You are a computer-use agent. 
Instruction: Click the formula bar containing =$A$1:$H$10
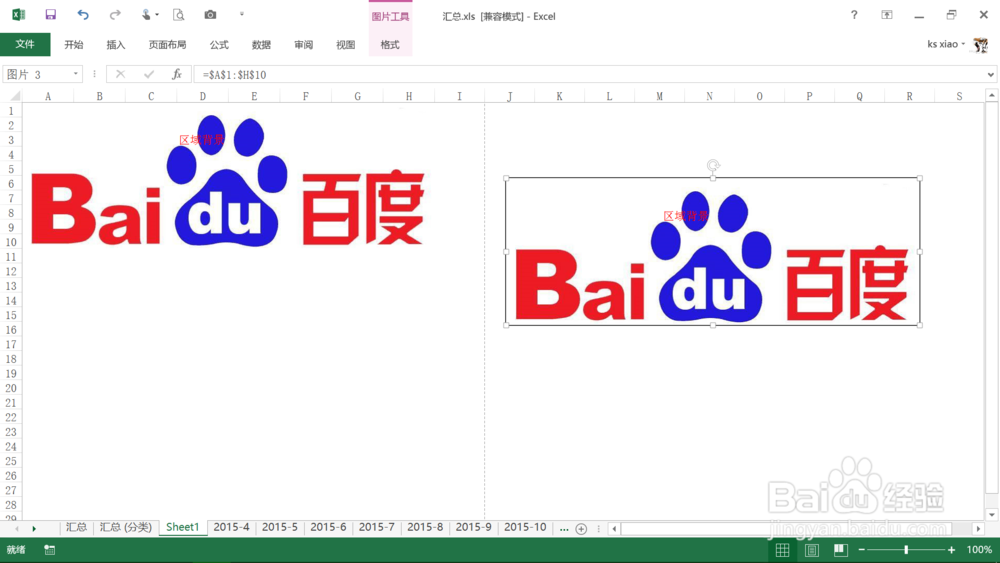tap(589, 75)
